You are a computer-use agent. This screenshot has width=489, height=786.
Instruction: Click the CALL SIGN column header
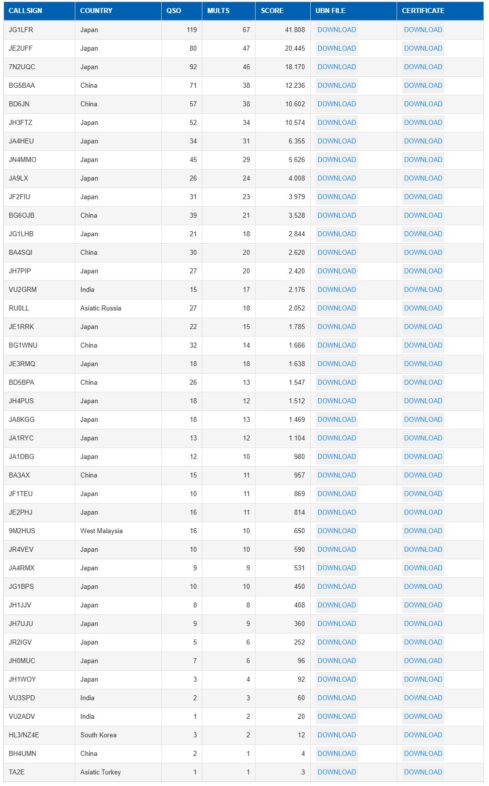click(26, 11)
